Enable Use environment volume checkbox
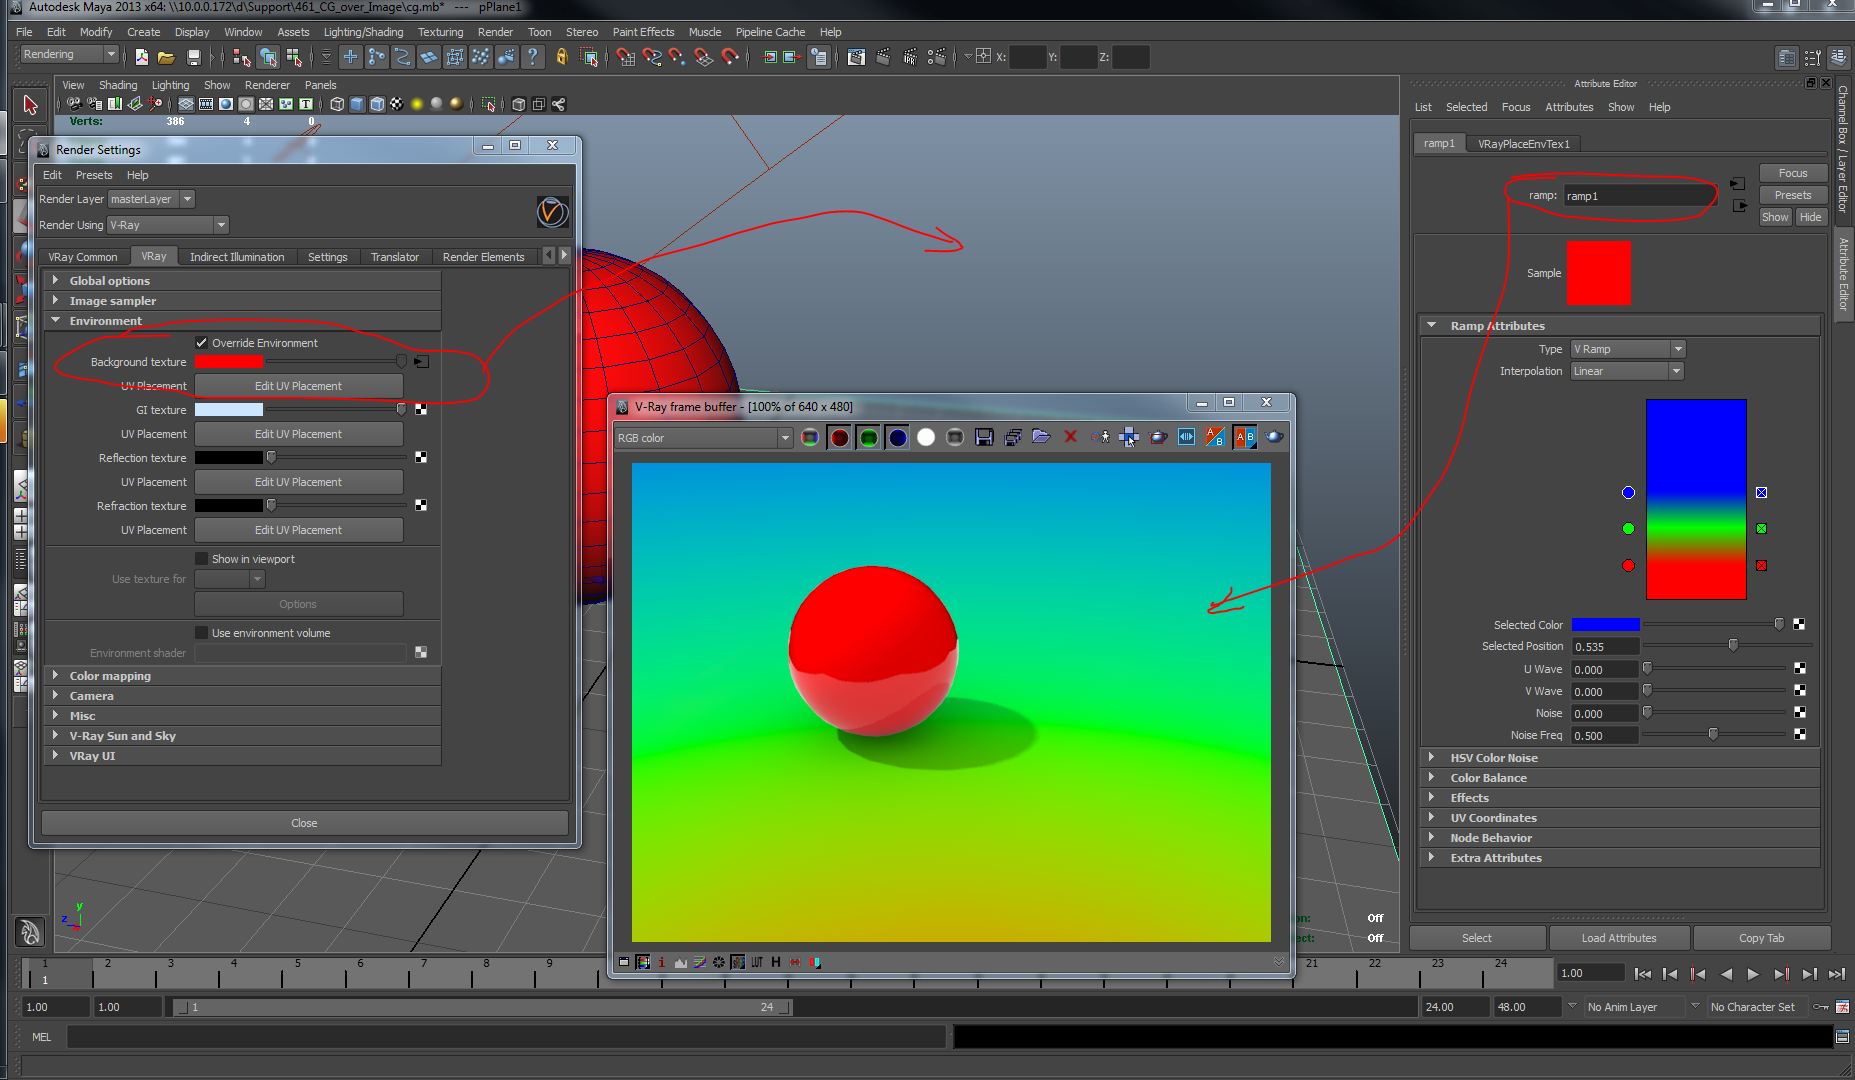This screenshot has height=1080, width=1855. (x=202, y=633)
